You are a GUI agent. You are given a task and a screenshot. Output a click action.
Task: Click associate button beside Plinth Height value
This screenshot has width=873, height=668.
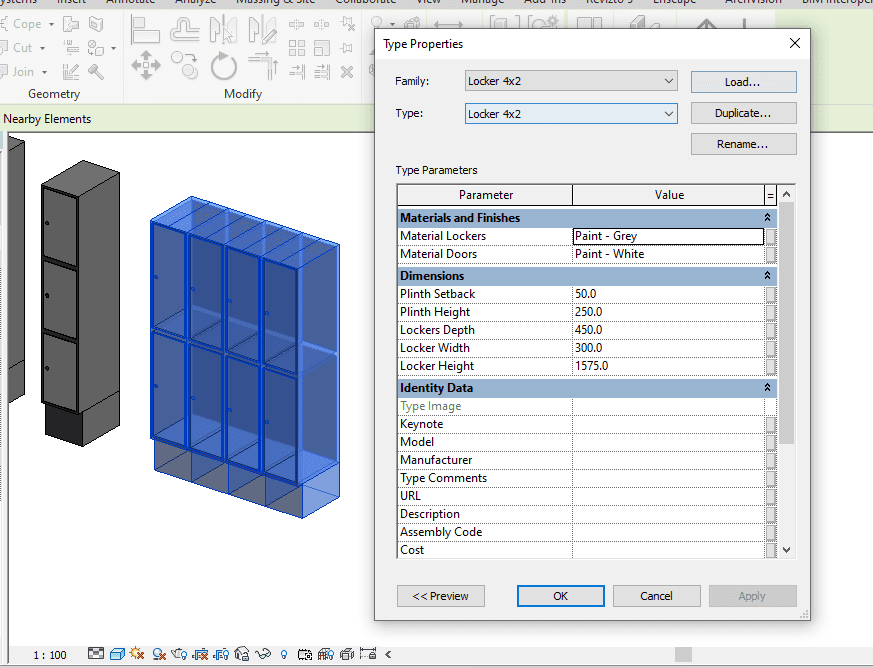pos(770,312)
